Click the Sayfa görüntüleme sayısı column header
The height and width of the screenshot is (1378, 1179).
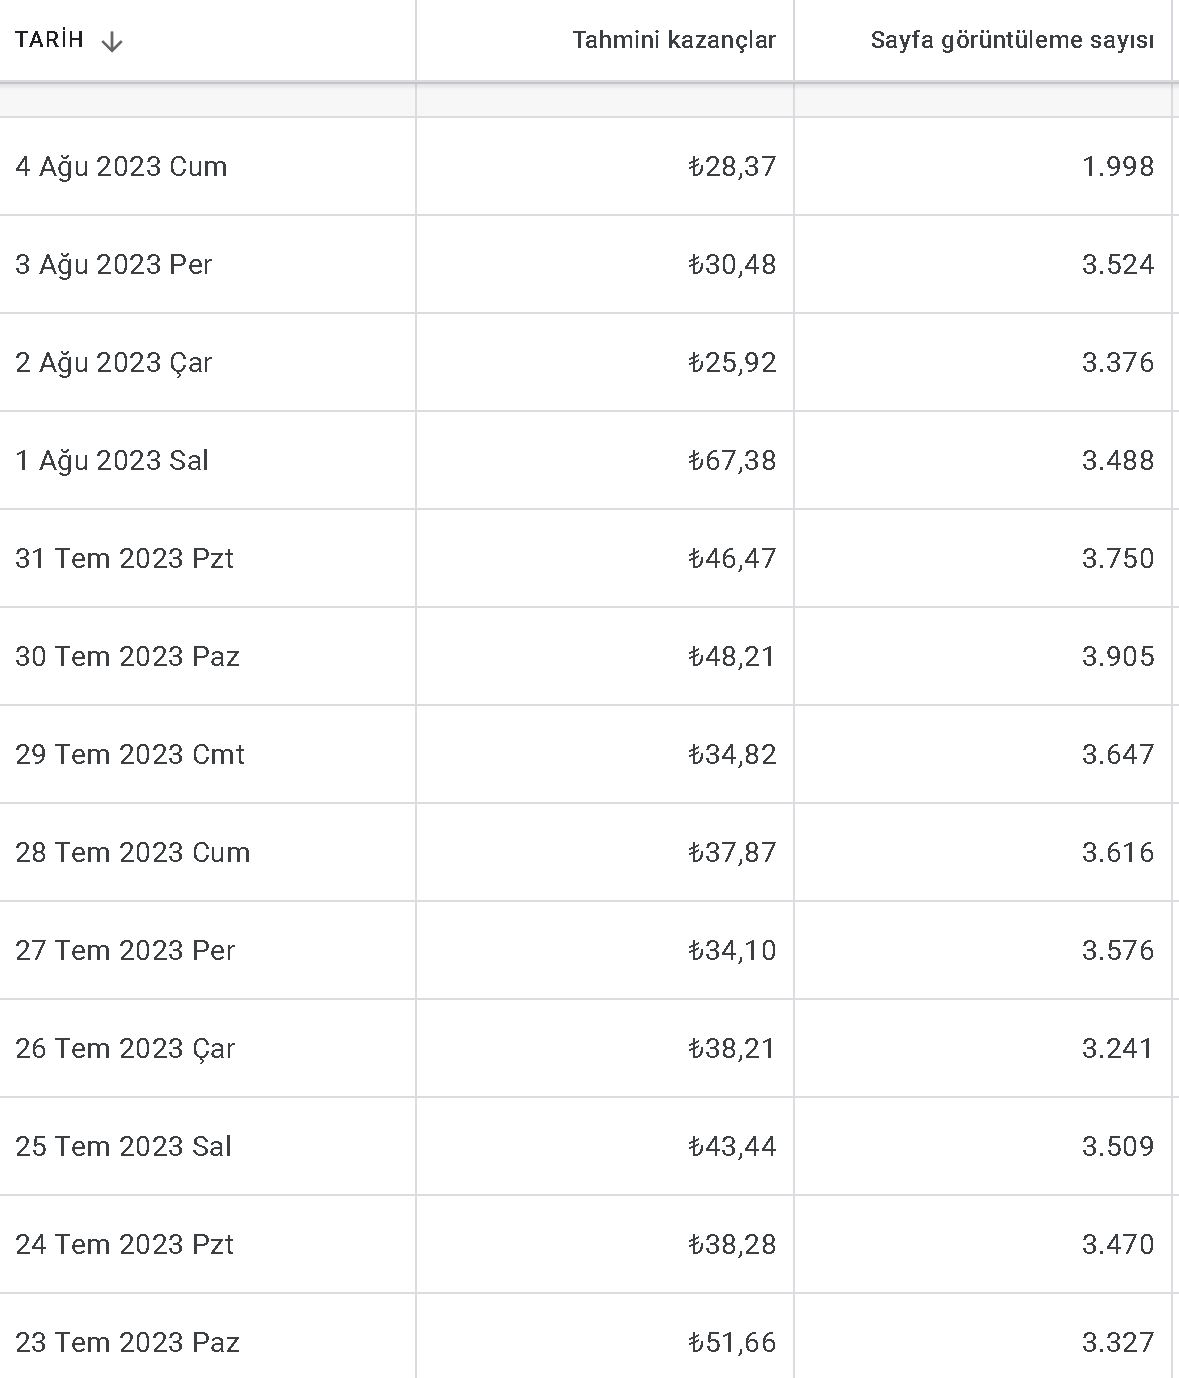1012,40
